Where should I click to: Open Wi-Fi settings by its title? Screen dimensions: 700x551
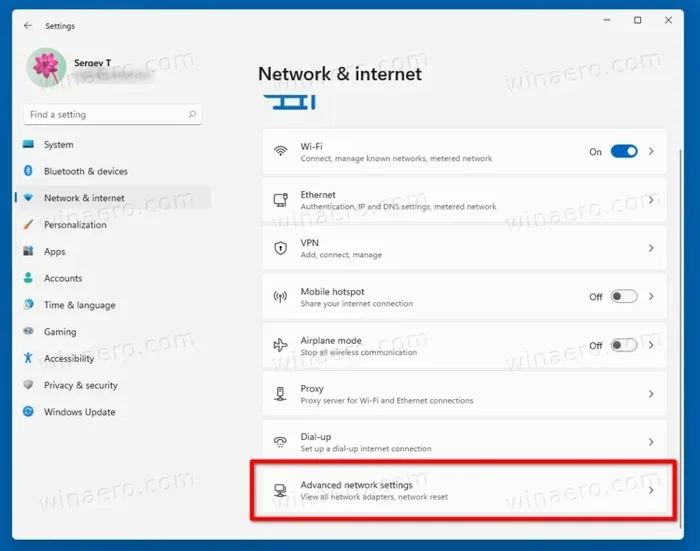(311, 146)
